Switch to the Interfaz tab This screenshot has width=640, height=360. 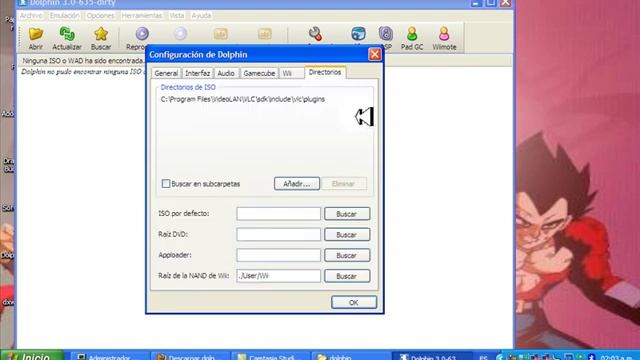[x=197, y=73]
